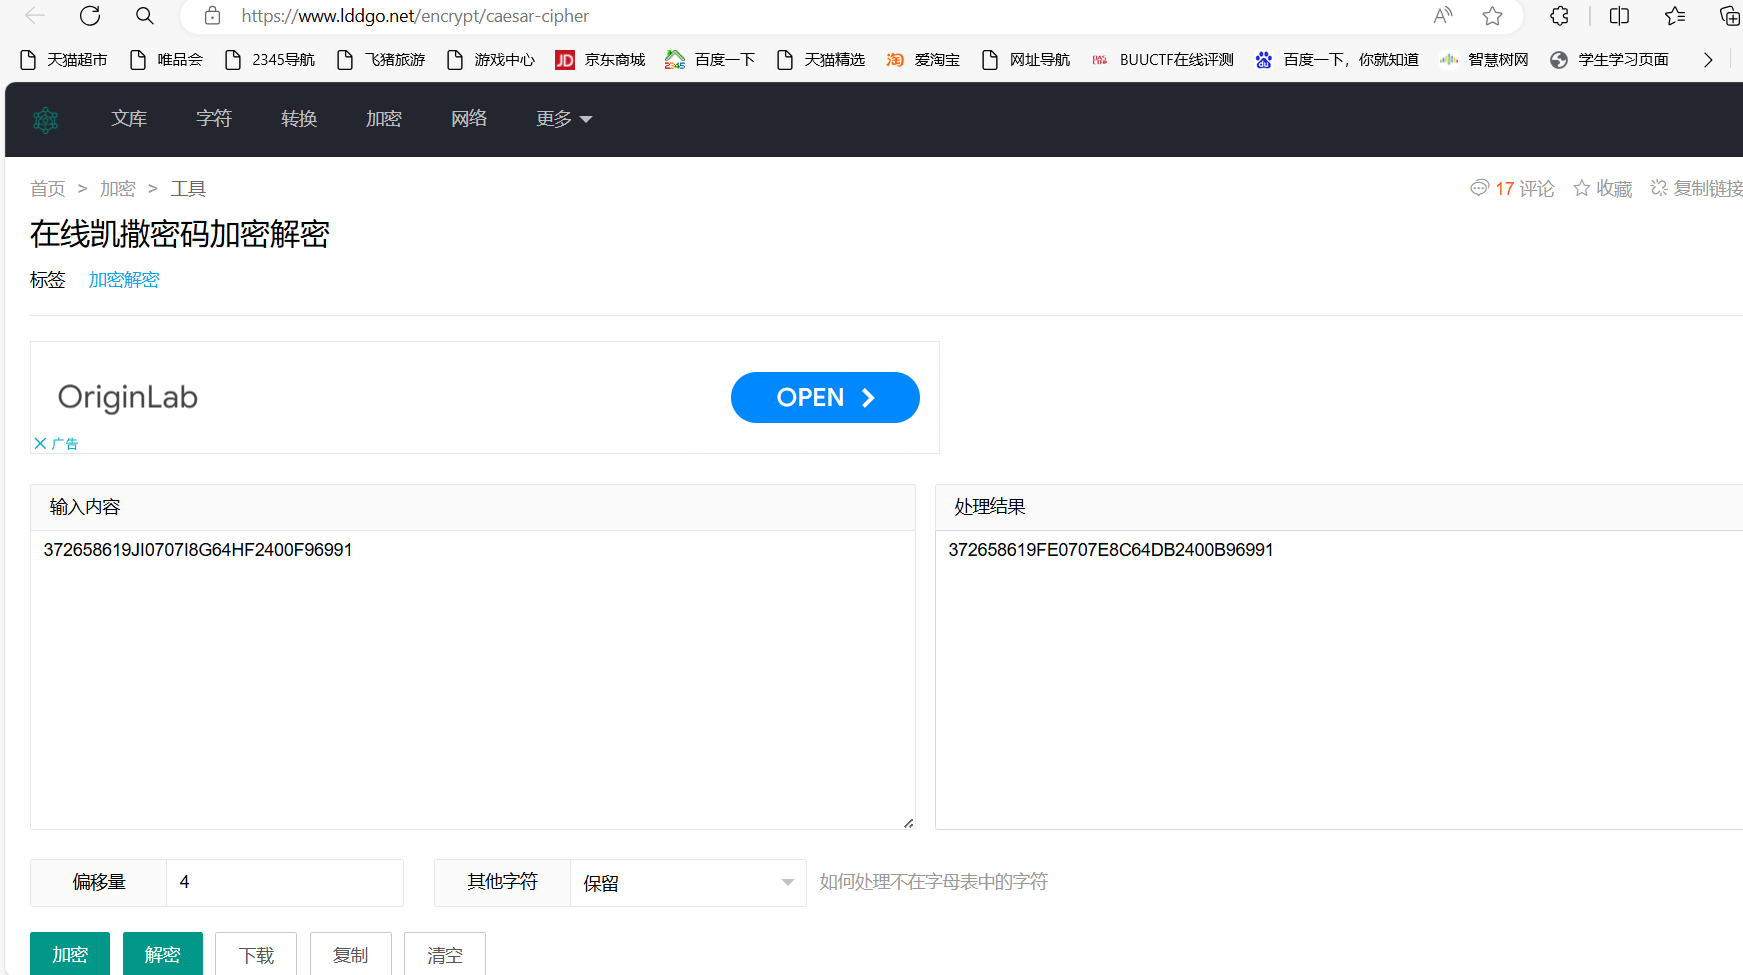Go to 首页 breadcrumb
This screenshot has width=1743, height=975.
(x=48, y=189)
